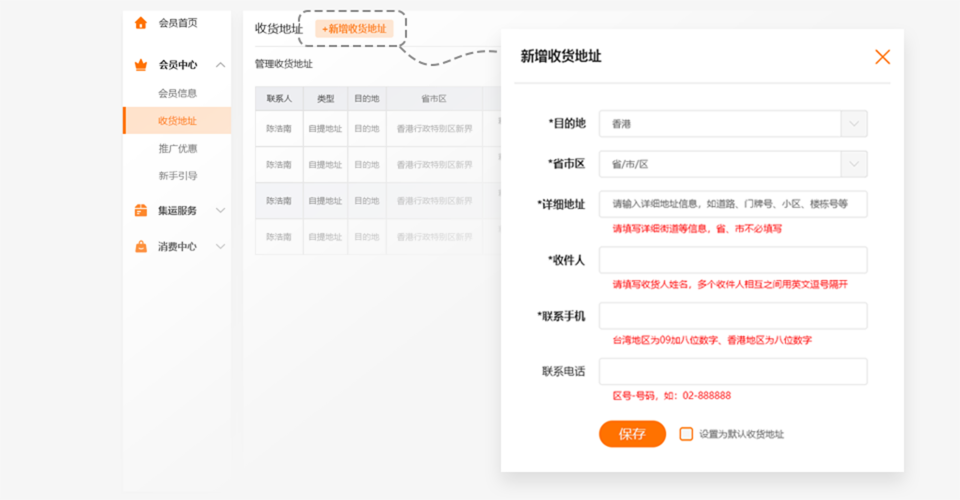Collapse the 会员中心 section chevron
Image resolution: width=960 pixels, height=500 pixels.
tap(220, 65)
